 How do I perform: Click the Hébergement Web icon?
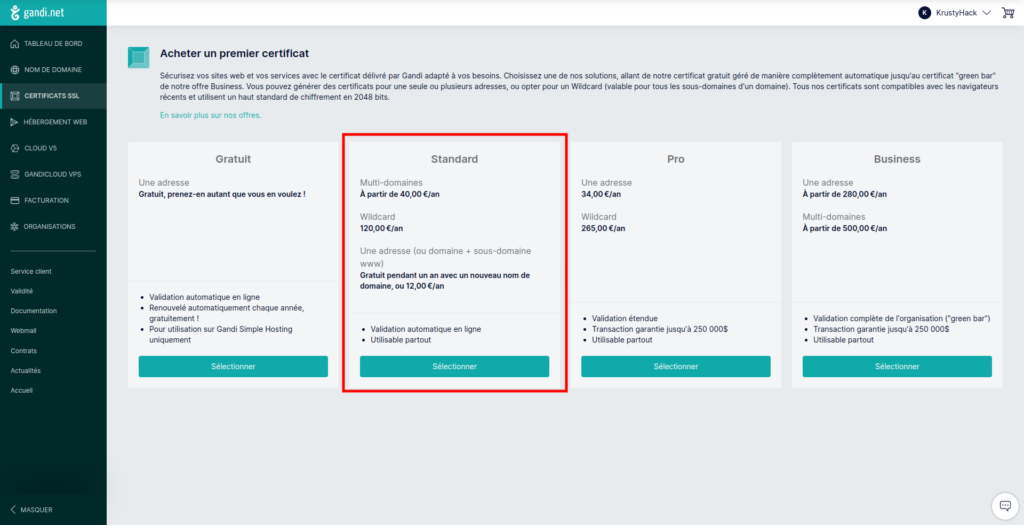click(15, 122)
